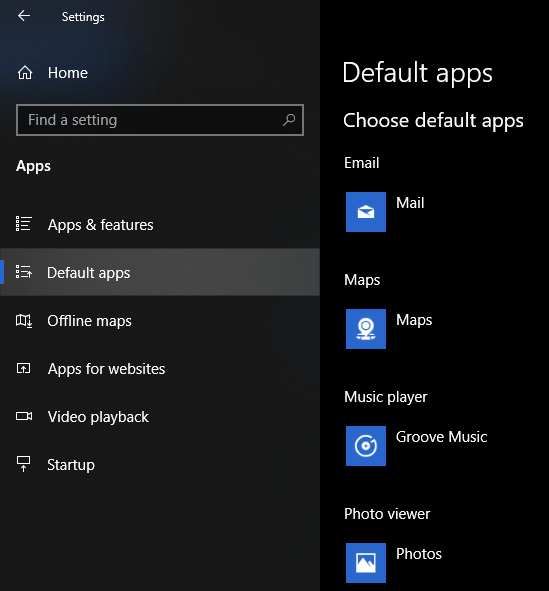
Task: Click the search magnifier icon
Action: tap(289, 120)
